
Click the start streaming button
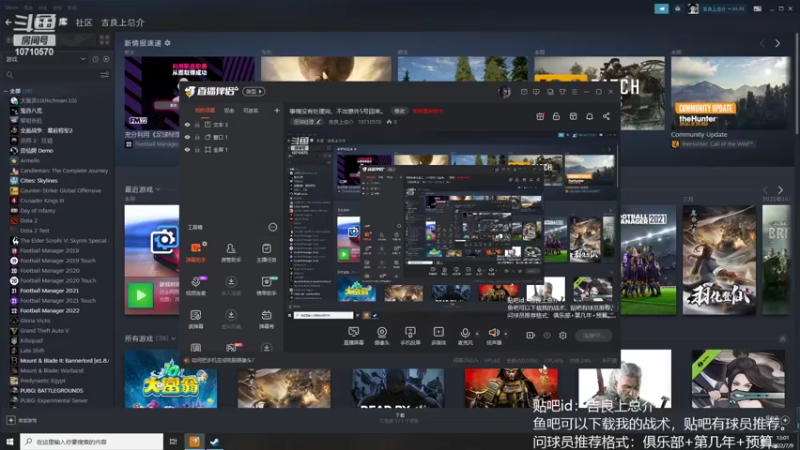pyautogui.click(x=593, y=335)
